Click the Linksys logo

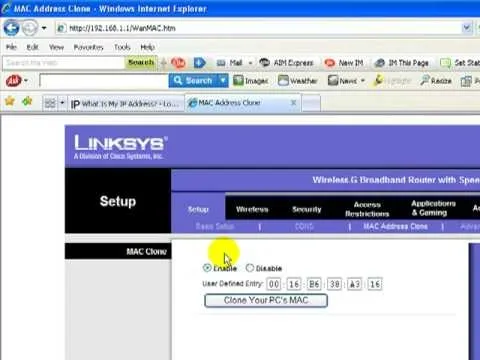(x=120, y=147)
